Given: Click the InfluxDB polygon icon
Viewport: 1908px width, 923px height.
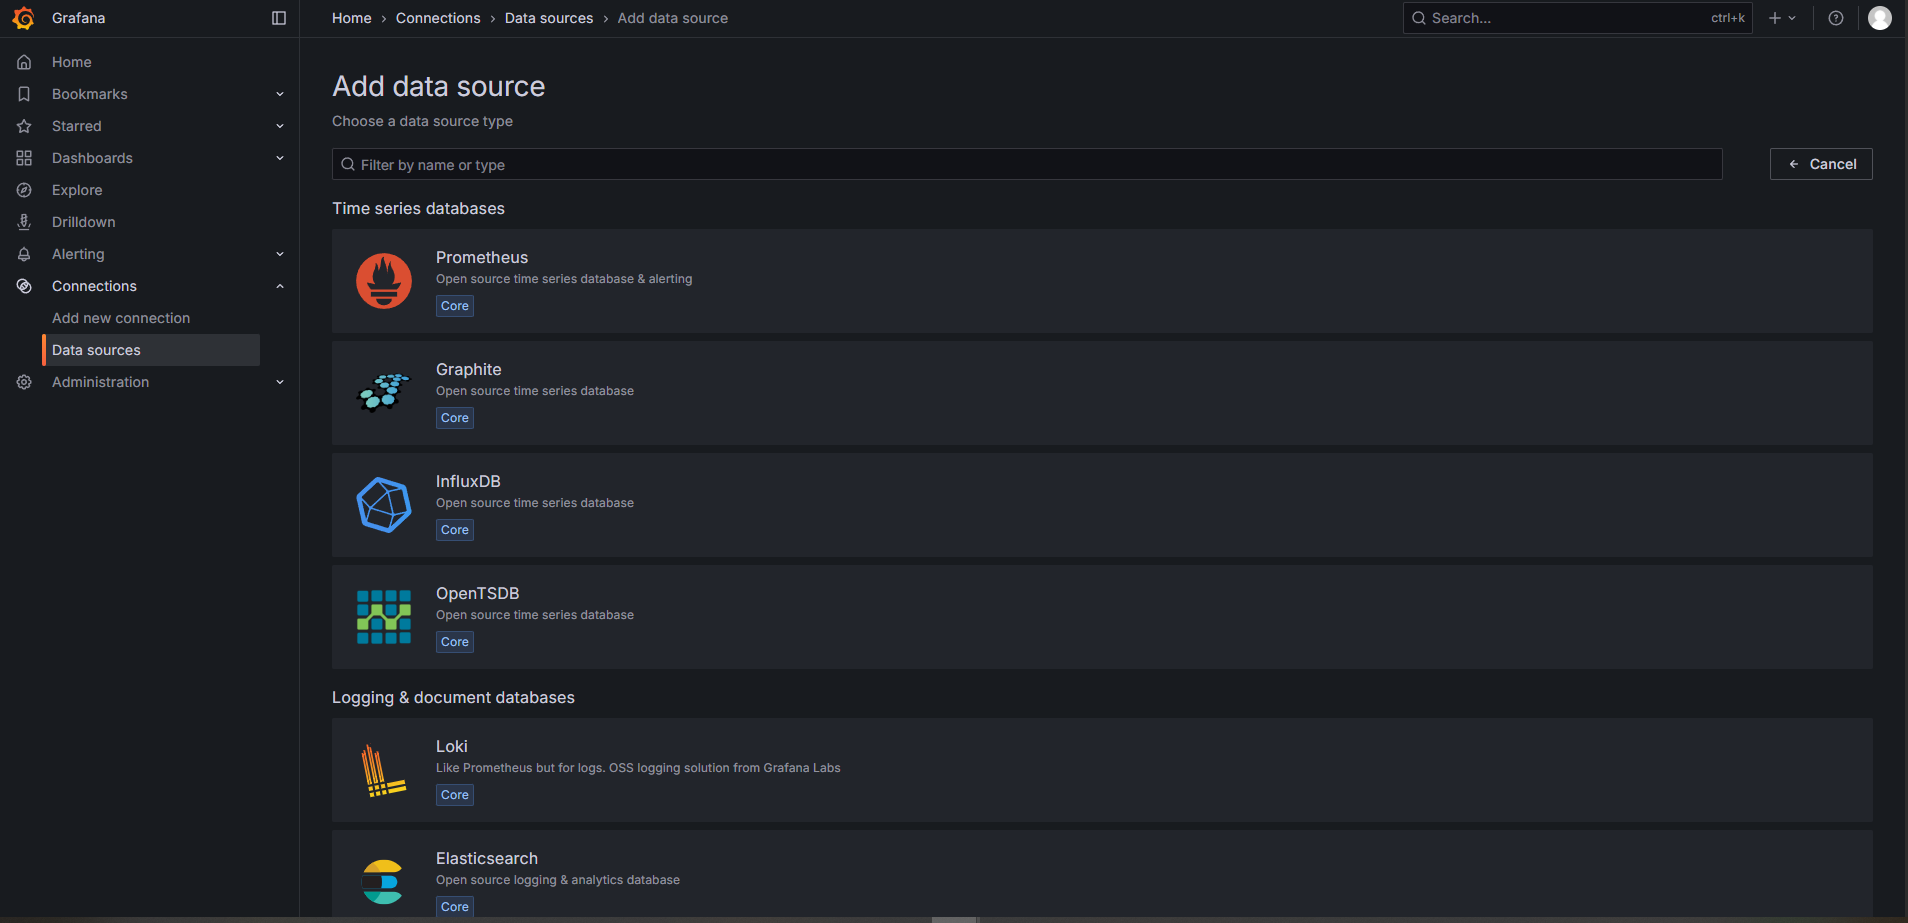Looking at the screenshot, I should click(384, 505).
